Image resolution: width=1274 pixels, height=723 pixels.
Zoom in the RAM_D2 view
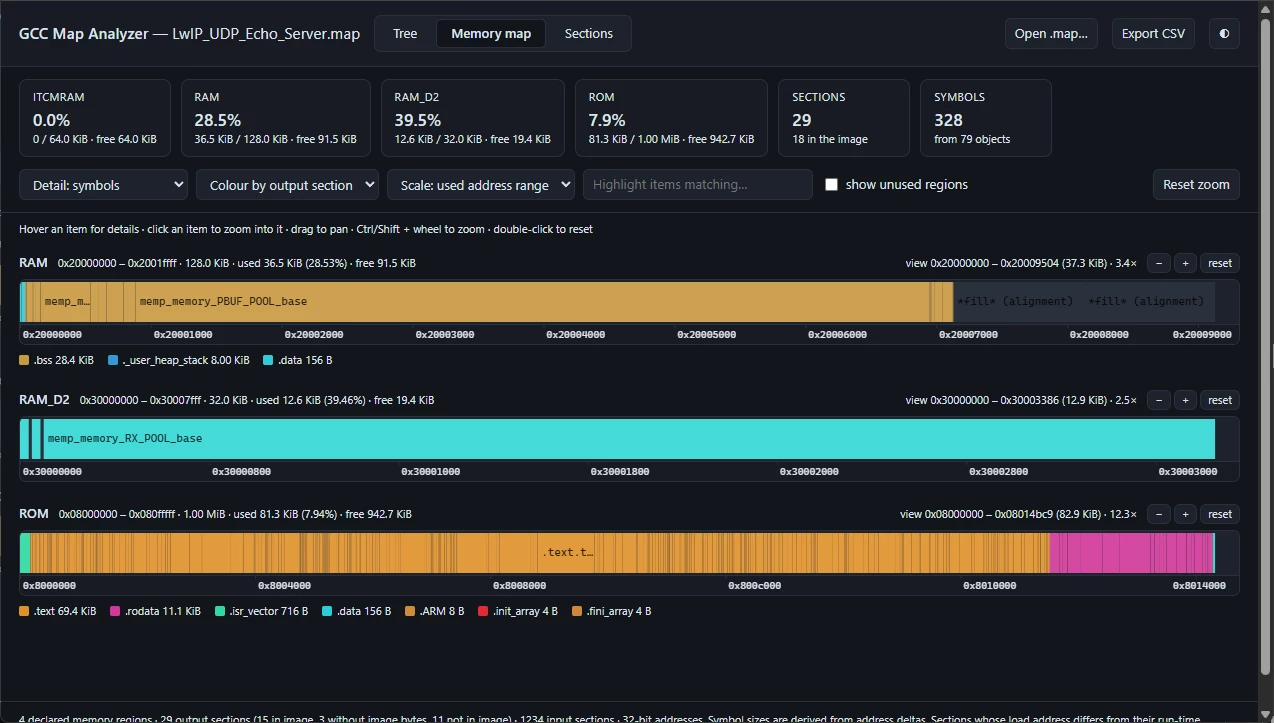(x=1185, y=400)
